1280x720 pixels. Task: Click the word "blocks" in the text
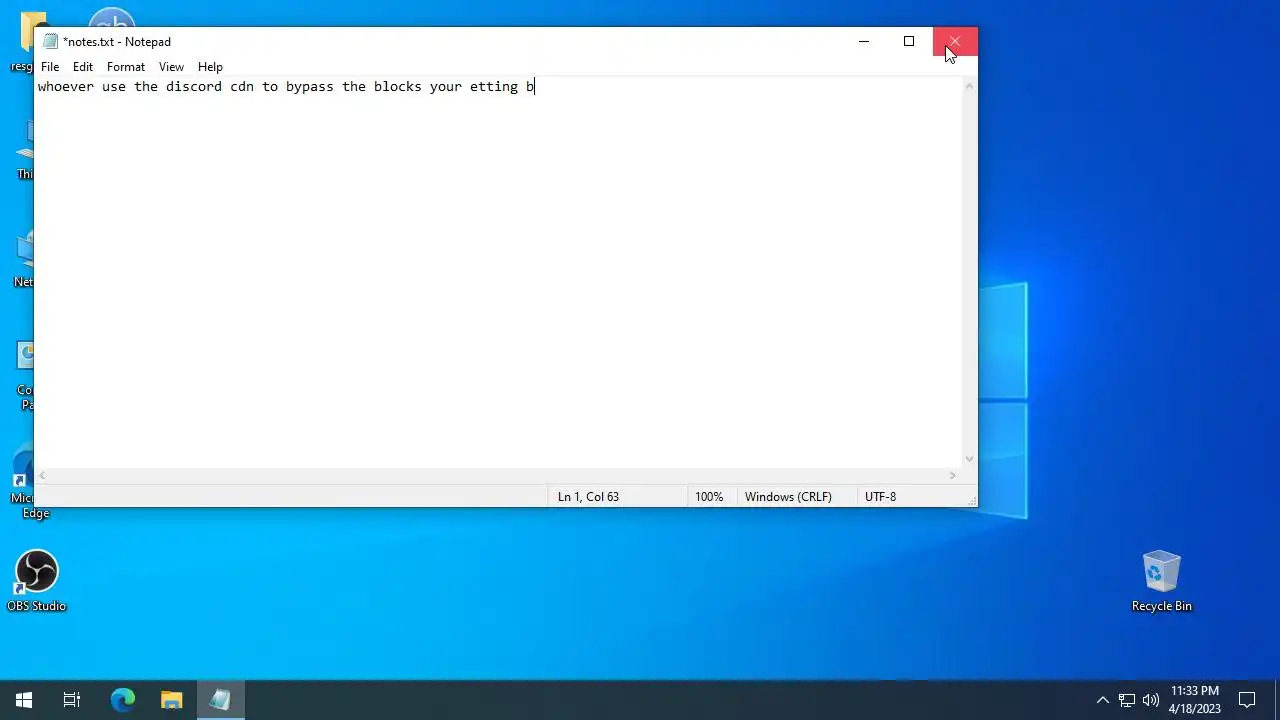398,87
